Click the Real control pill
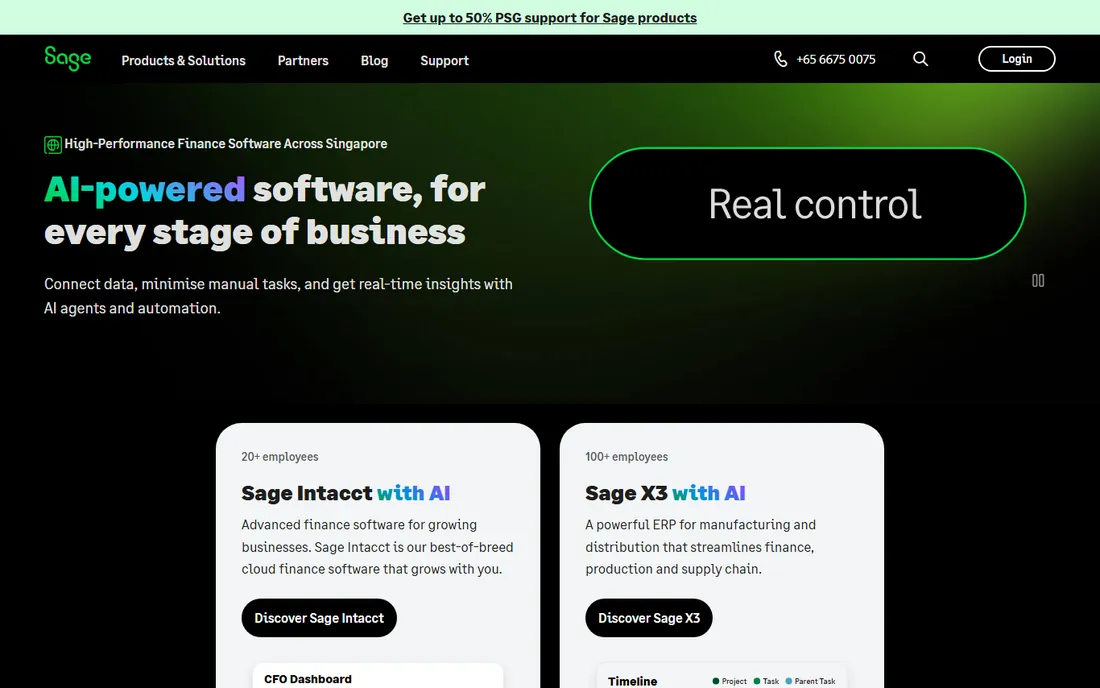This screenshot has height=688, width=1100. pos(807,203)
